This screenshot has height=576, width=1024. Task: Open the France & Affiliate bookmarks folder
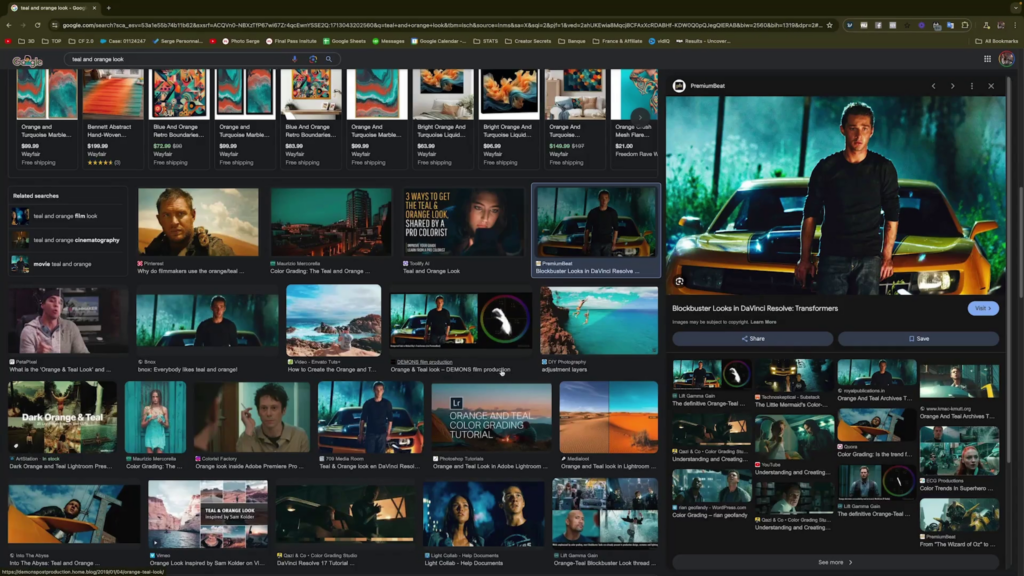click(617, 41)
